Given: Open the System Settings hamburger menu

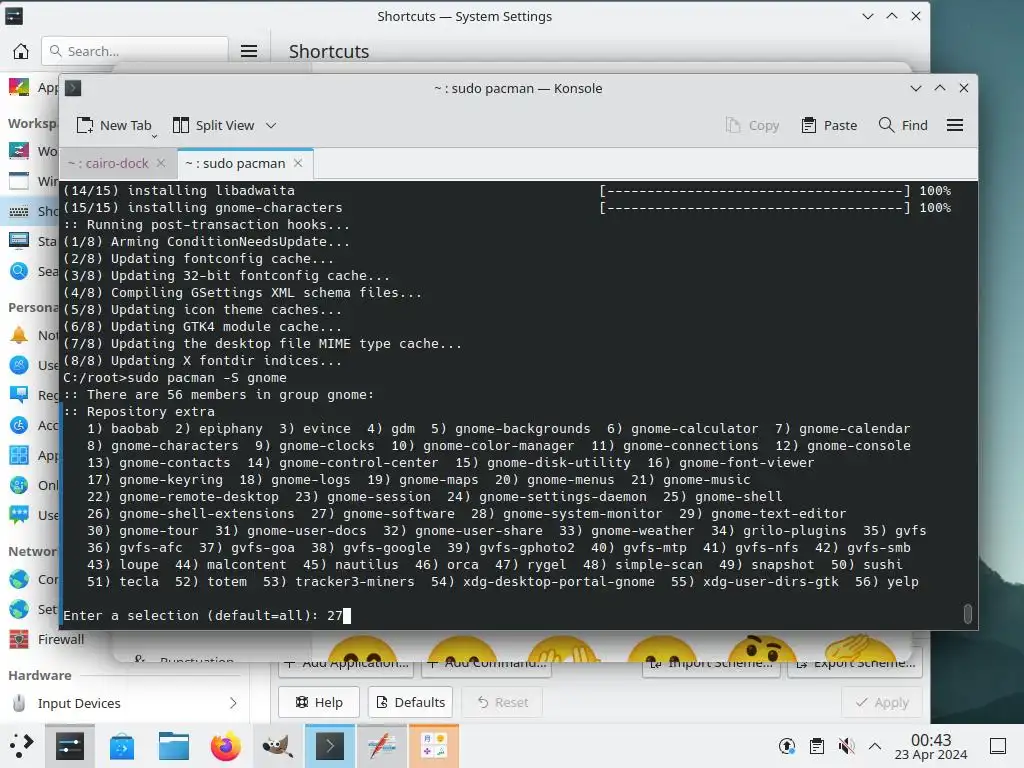Looking at the screenshot, I should pyautogui.click(x=249, y=51).
